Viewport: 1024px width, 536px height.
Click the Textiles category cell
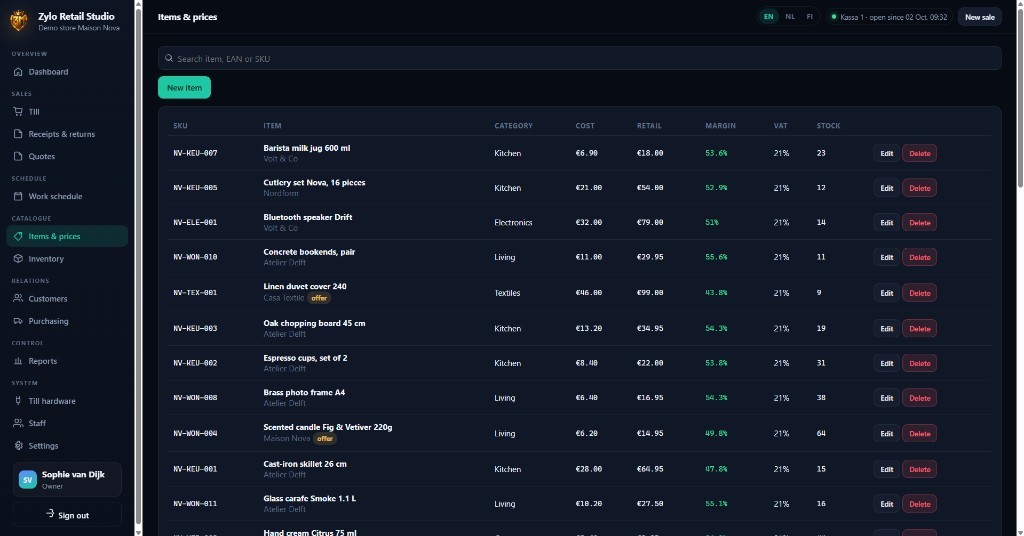pos(507,293)
